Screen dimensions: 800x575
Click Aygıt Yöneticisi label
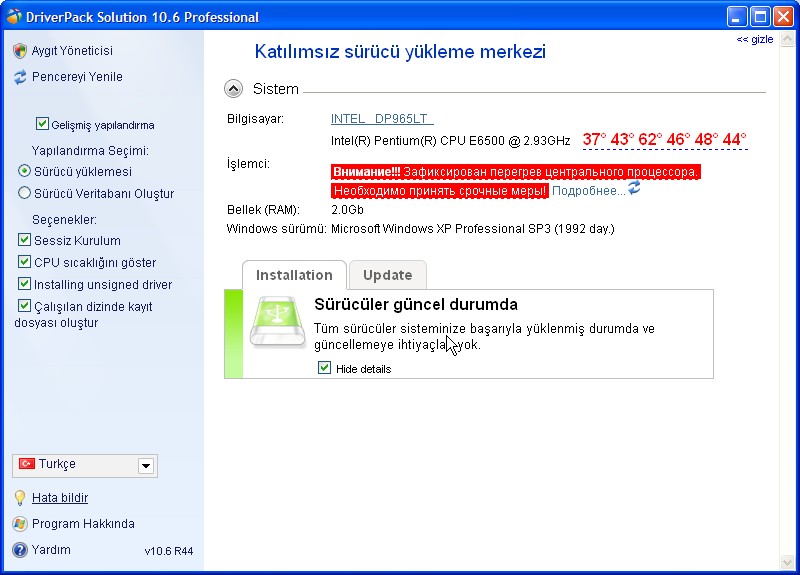[72, 51]
